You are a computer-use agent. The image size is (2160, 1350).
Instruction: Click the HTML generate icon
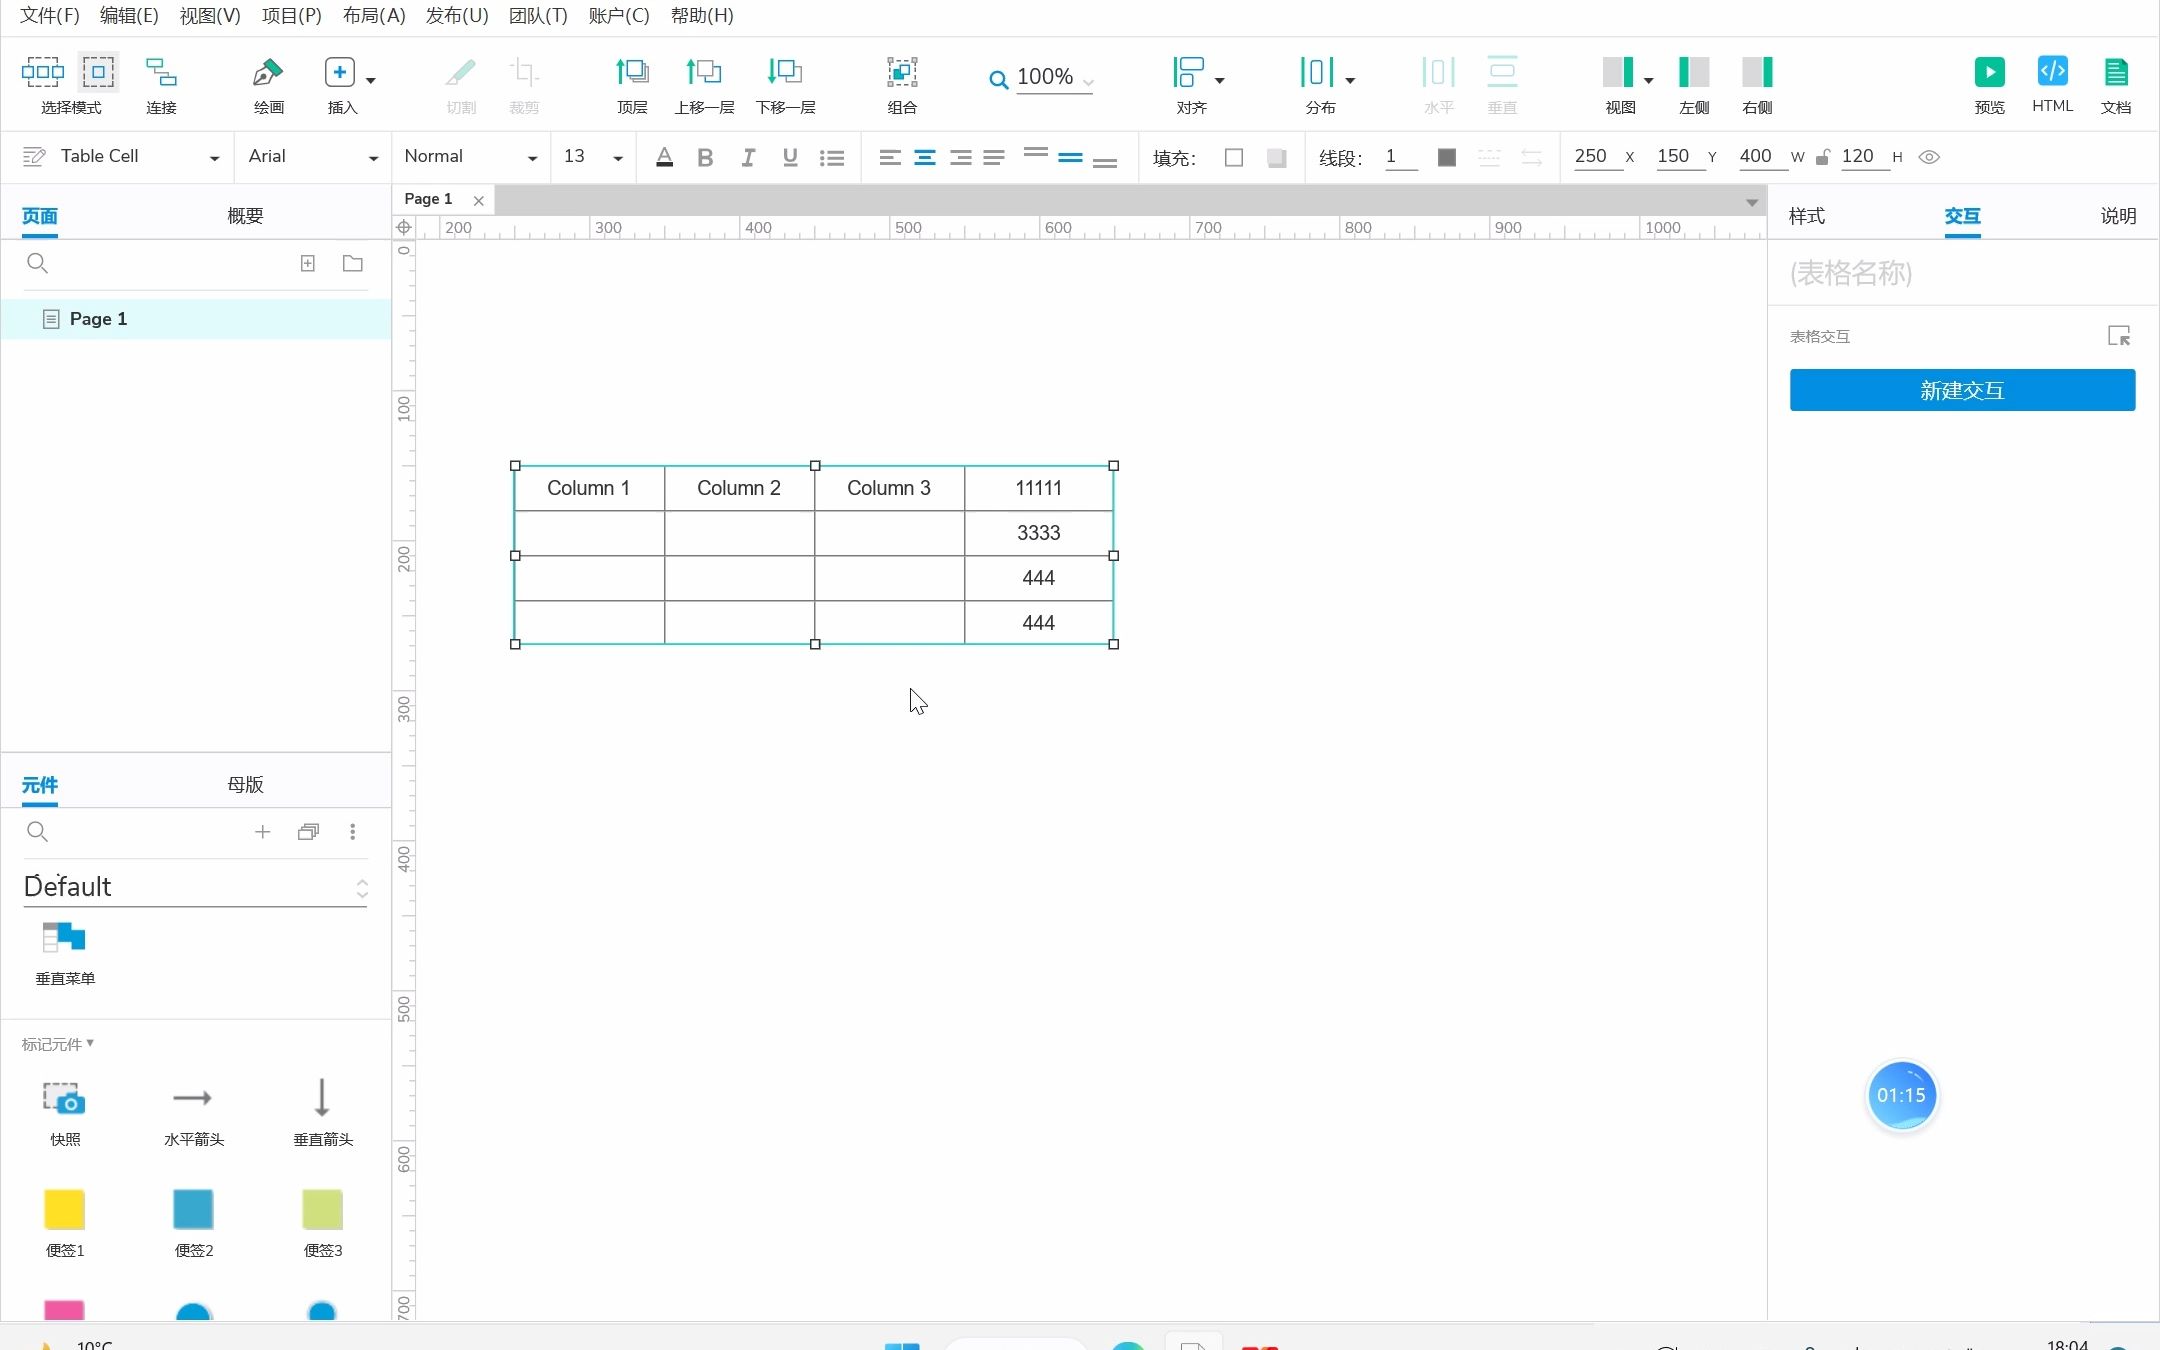(x=2052, y=72)
